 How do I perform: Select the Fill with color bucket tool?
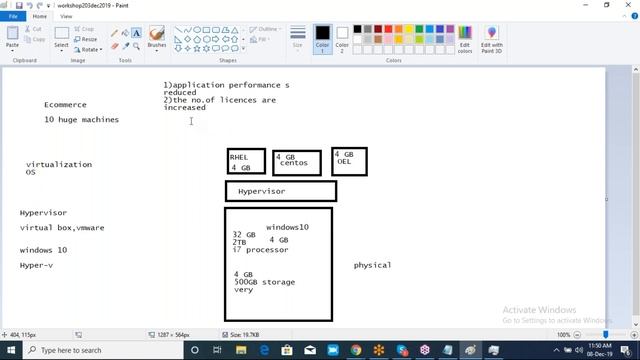[125, 33]
